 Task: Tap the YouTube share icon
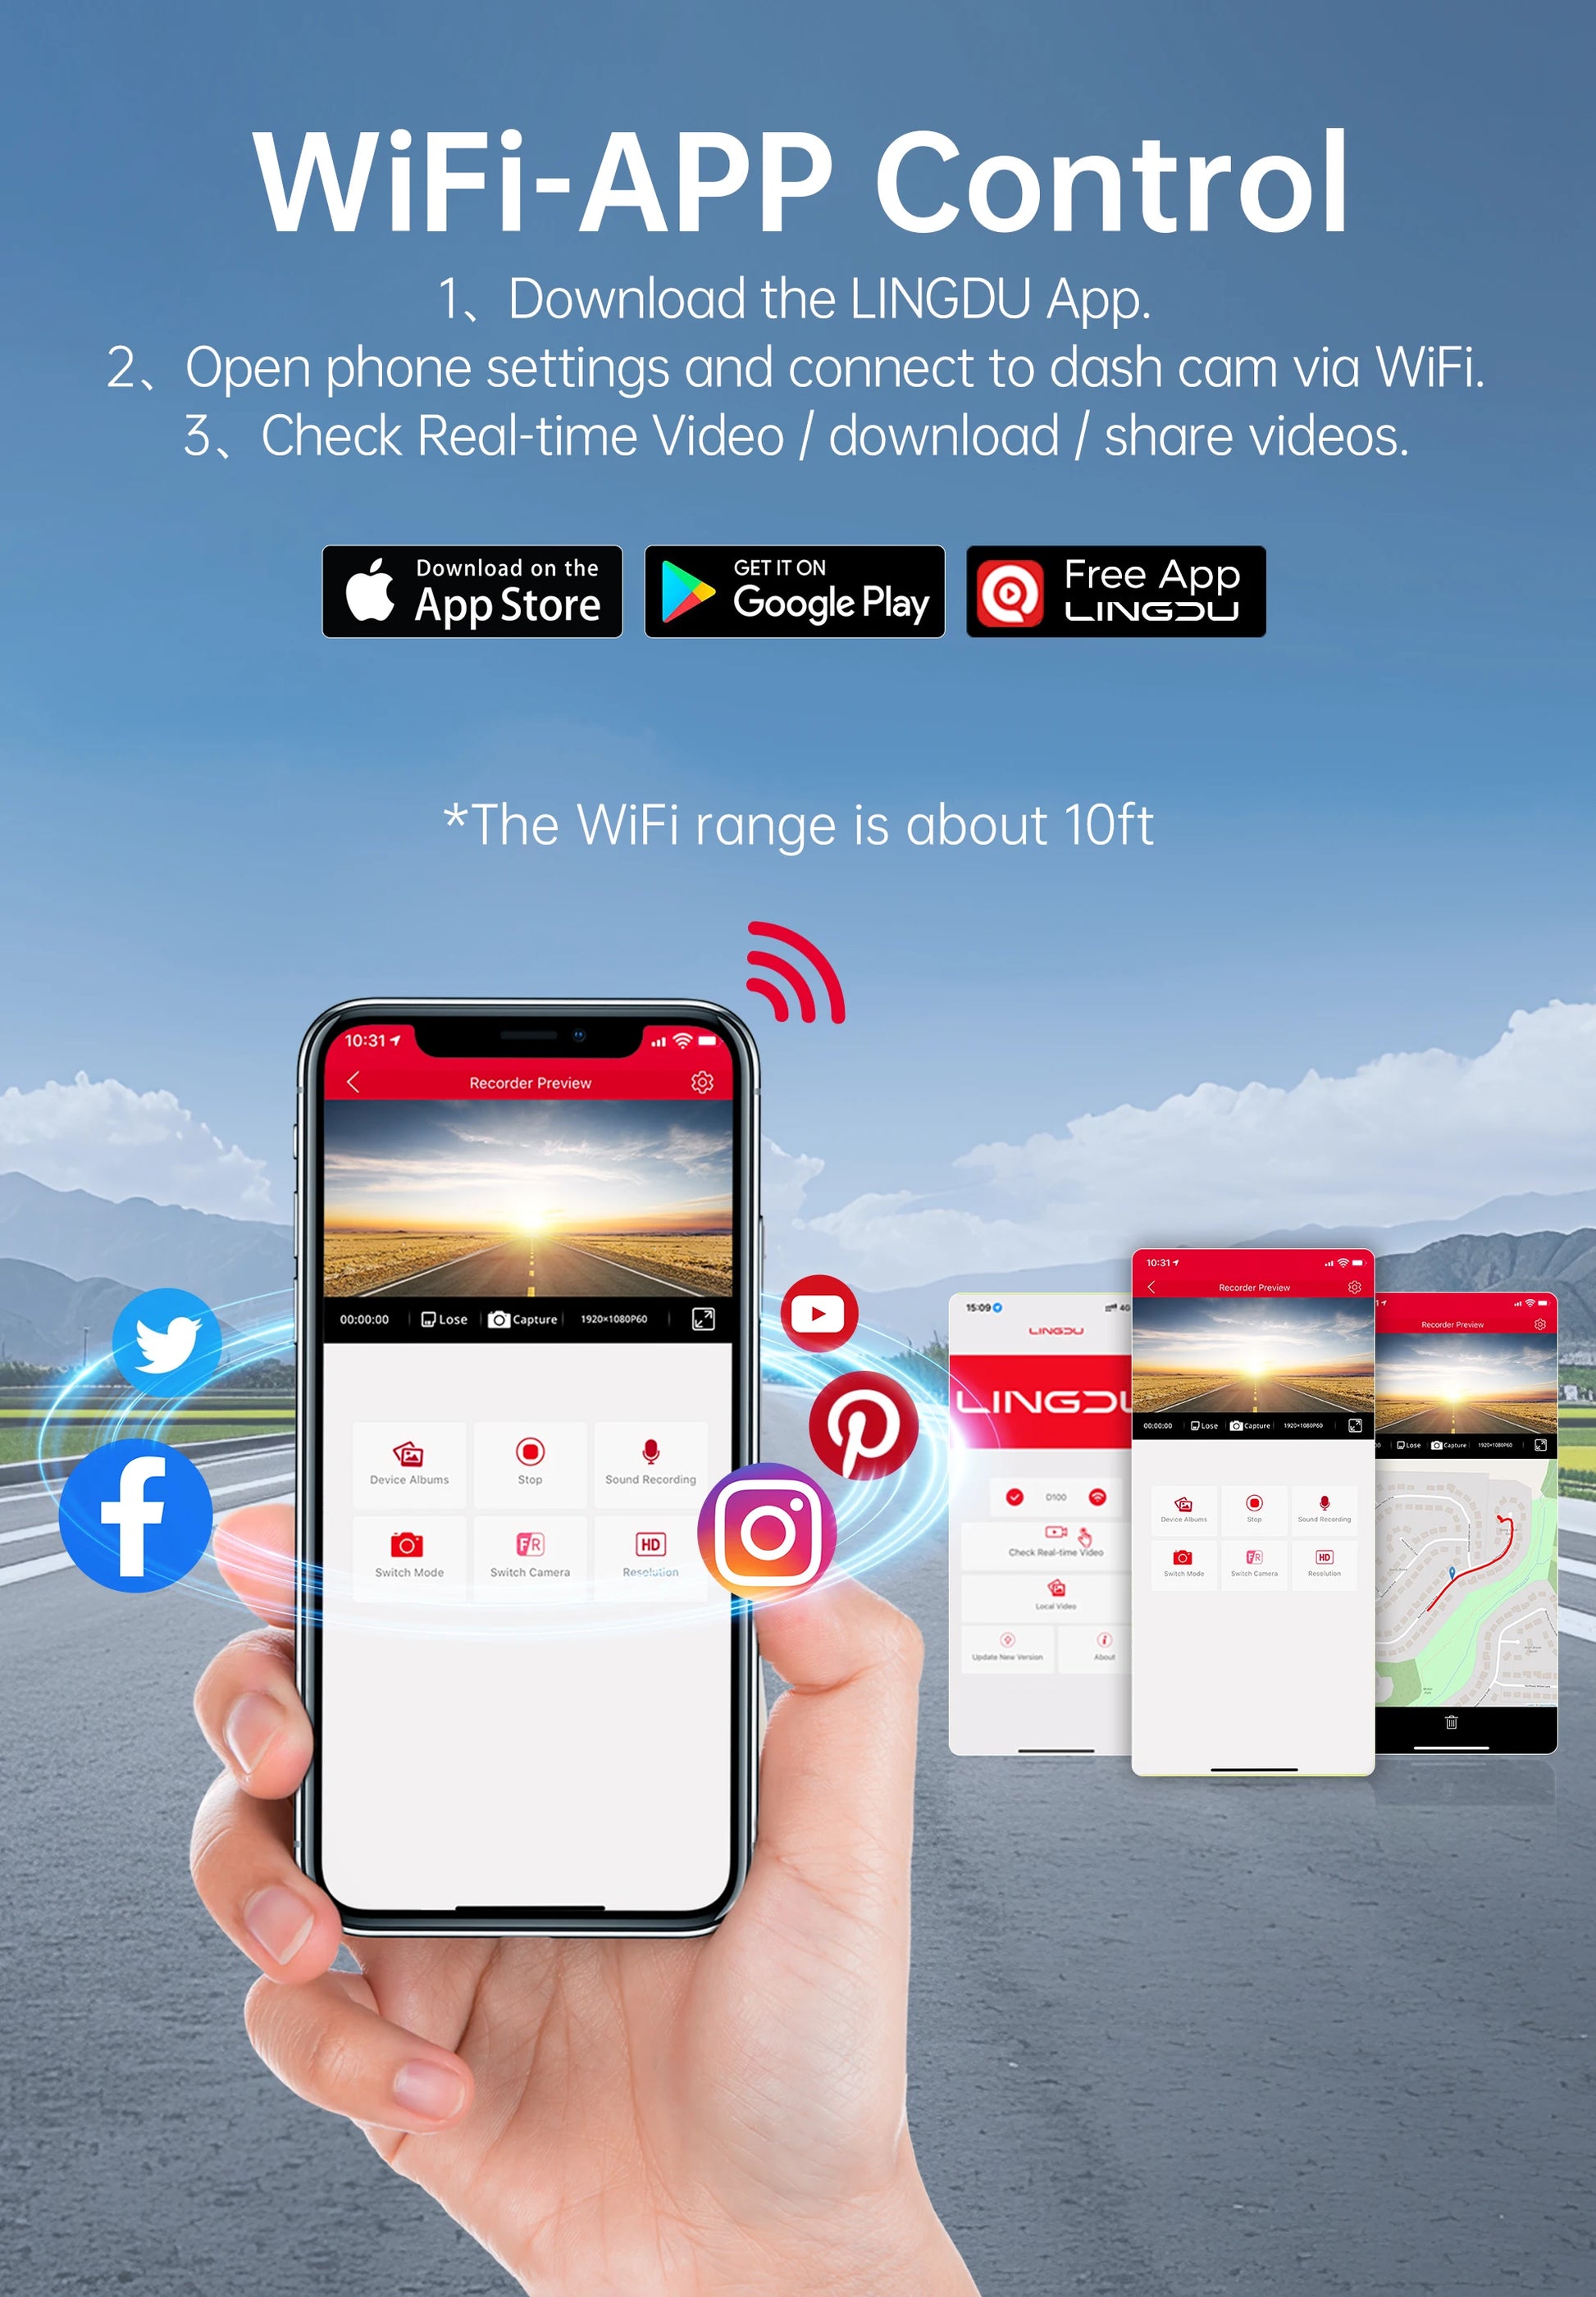coord(819,1283)
